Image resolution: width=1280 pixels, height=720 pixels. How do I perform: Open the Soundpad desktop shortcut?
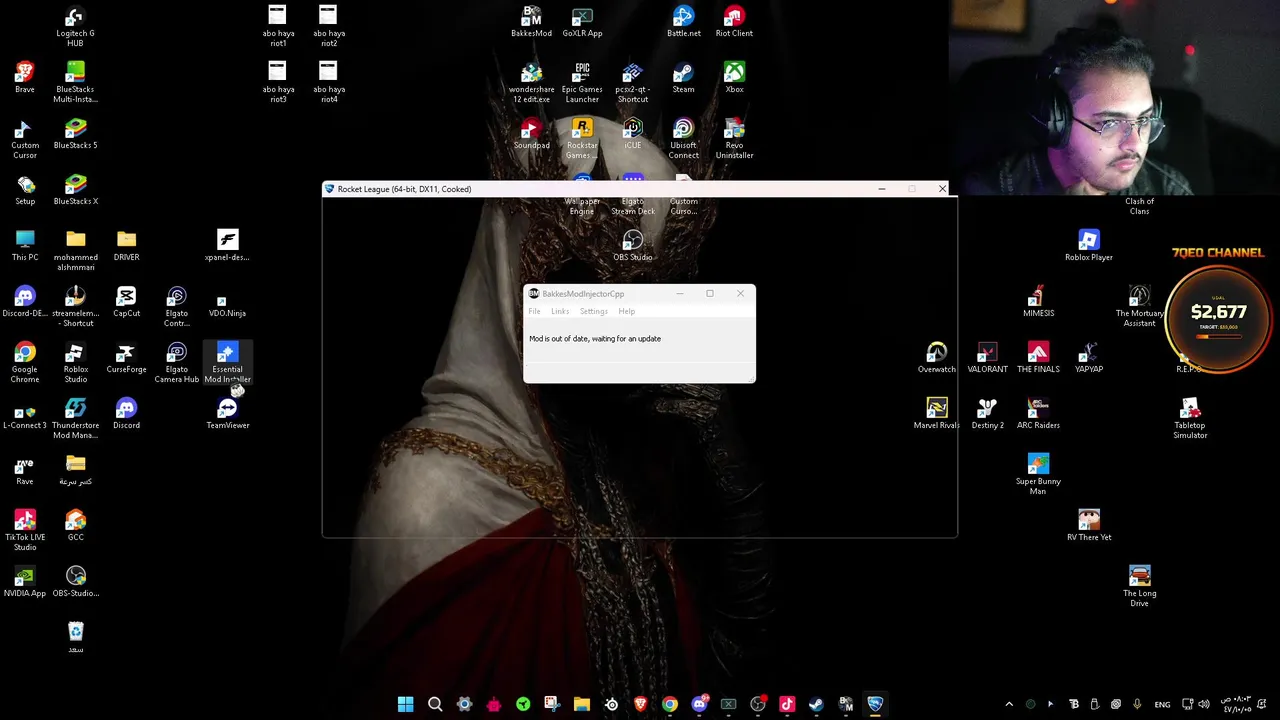(531, 134)
